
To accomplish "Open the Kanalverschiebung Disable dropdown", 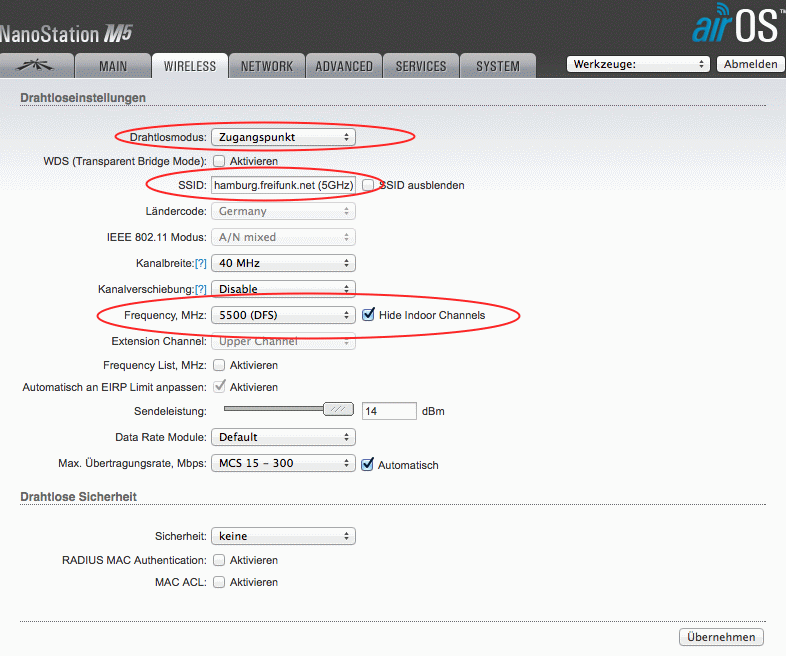I will (283, 289).
